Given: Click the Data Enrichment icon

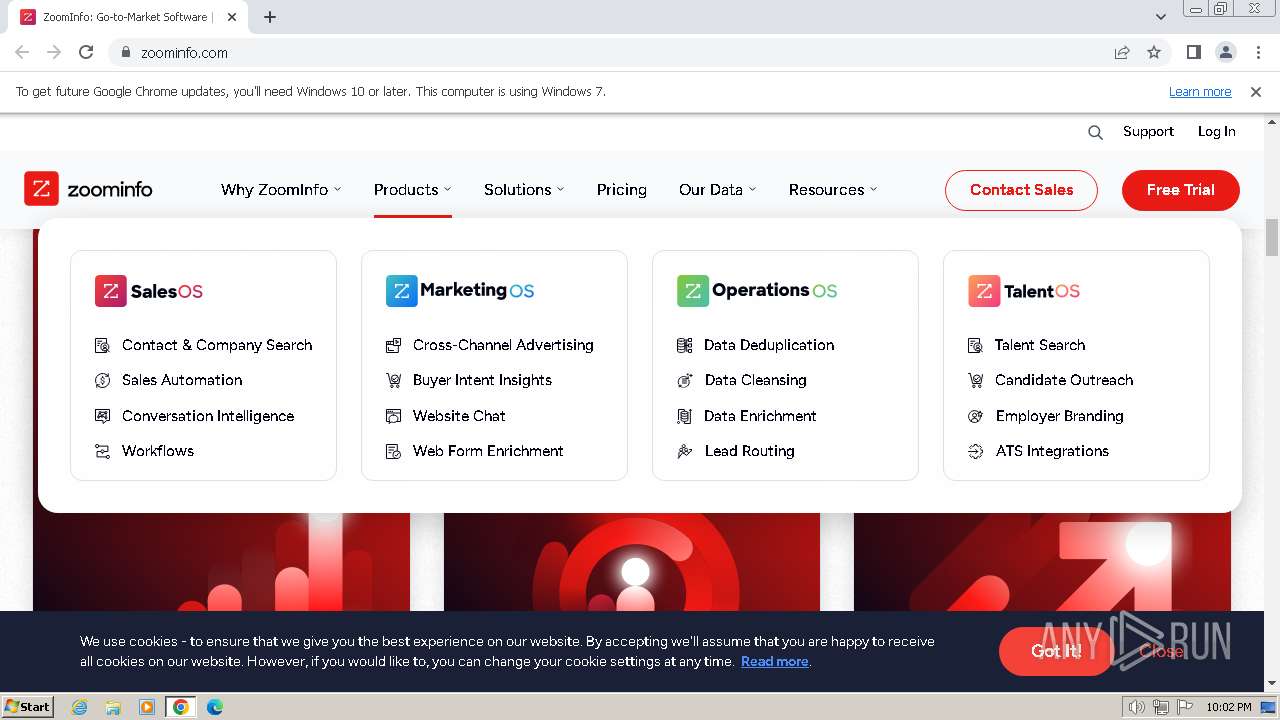Looking at the screenshot, I should [x=684, y=416].
